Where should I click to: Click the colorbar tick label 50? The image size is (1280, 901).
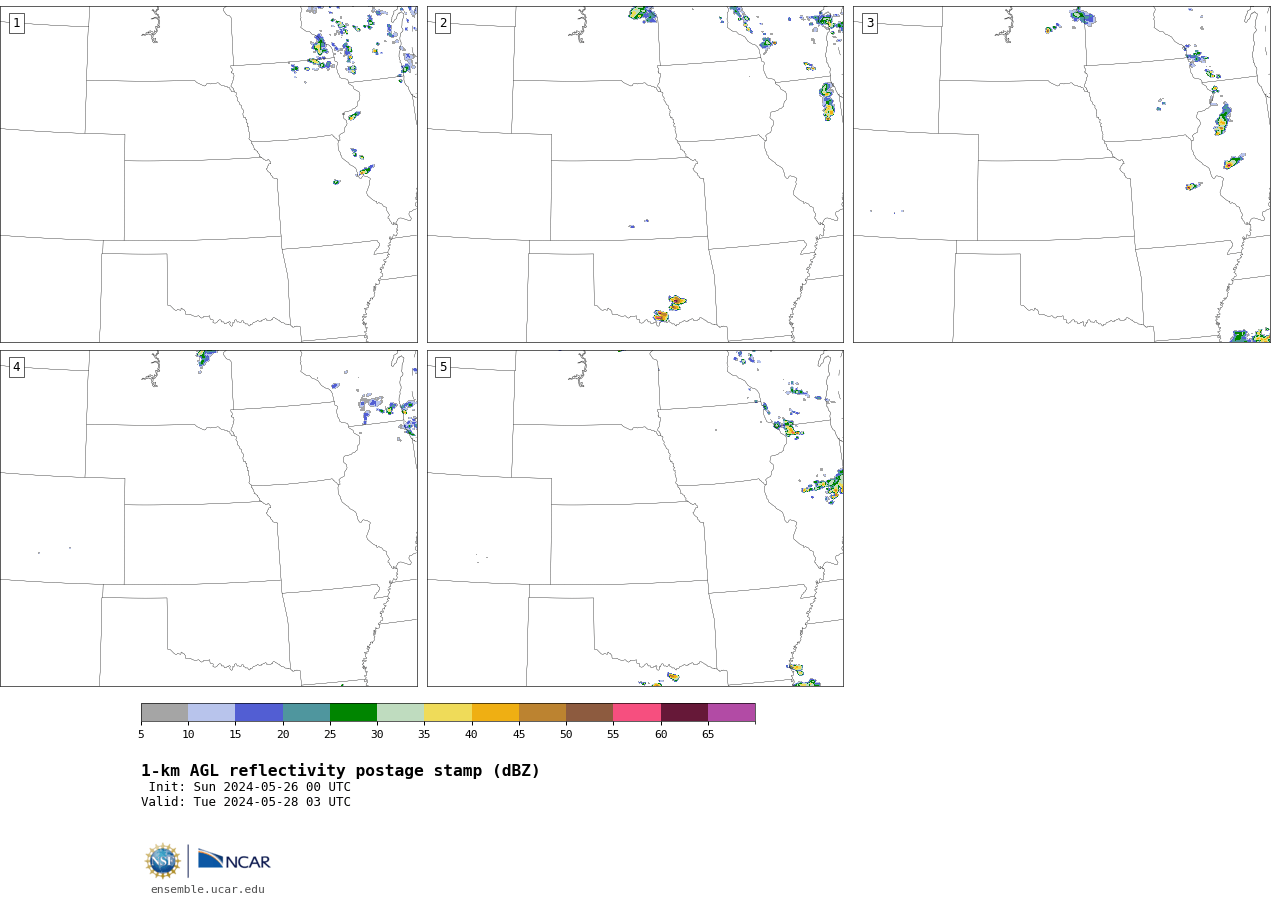[x=566, y=735]
